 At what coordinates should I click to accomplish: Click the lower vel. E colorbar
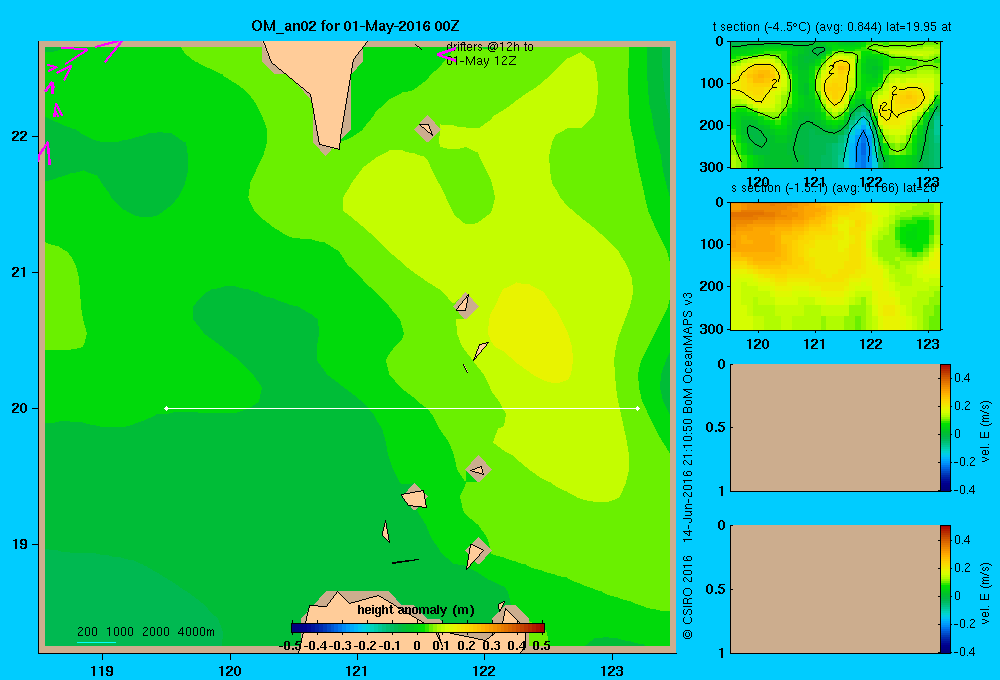(945, 589)
